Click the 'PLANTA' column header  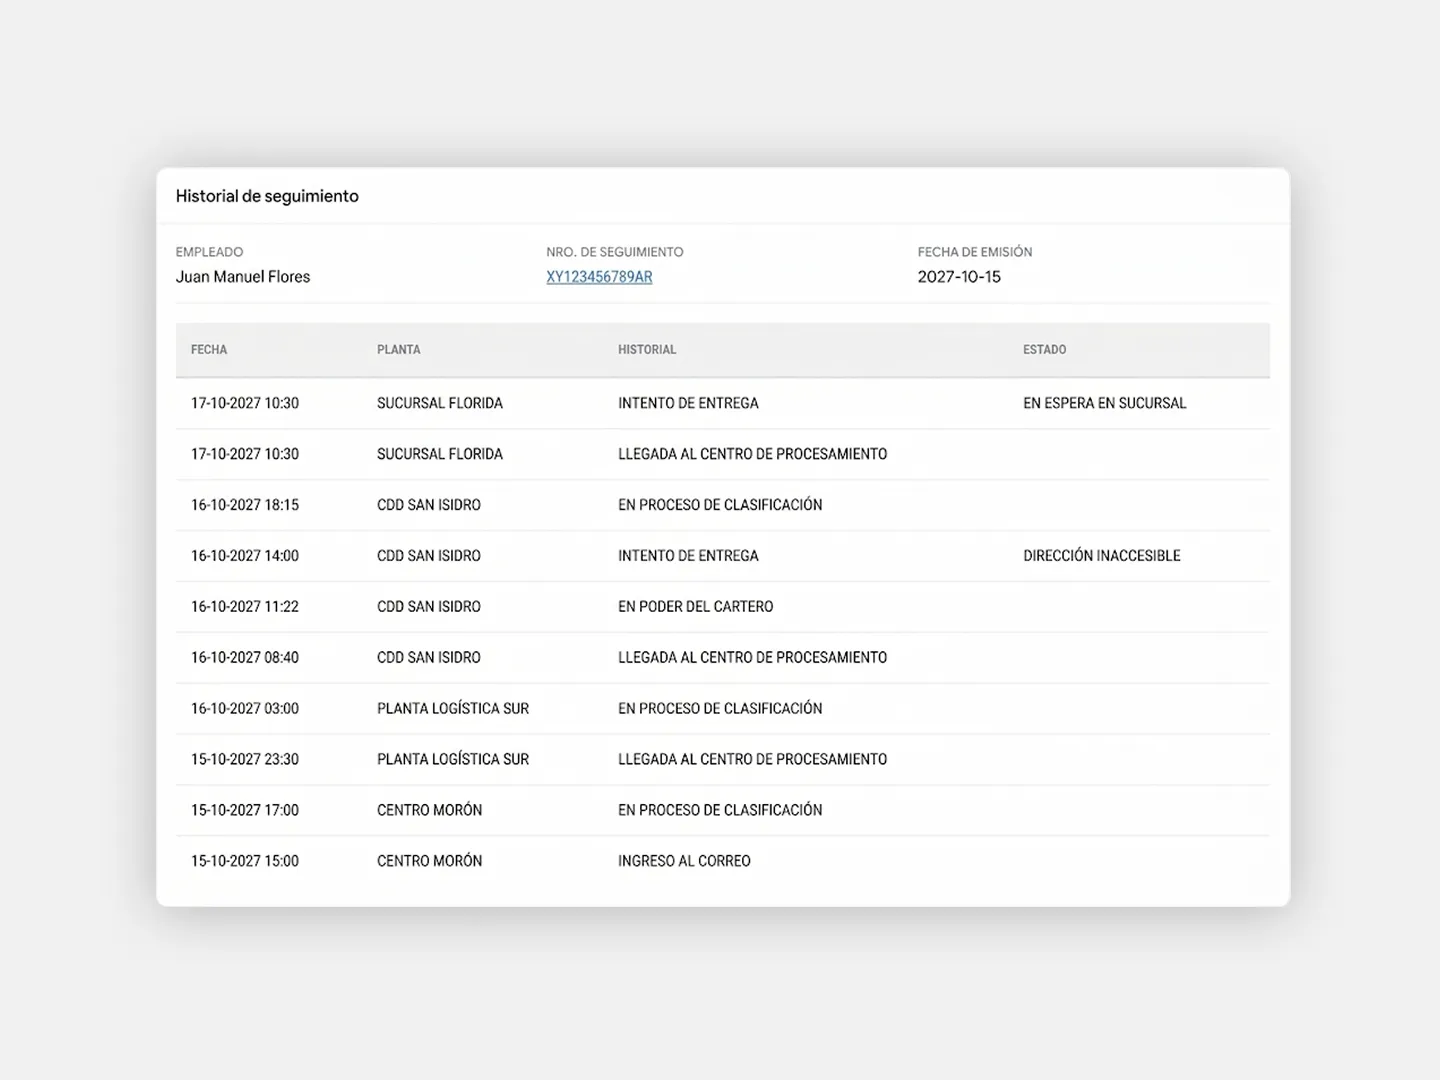[x=398, y=350]
